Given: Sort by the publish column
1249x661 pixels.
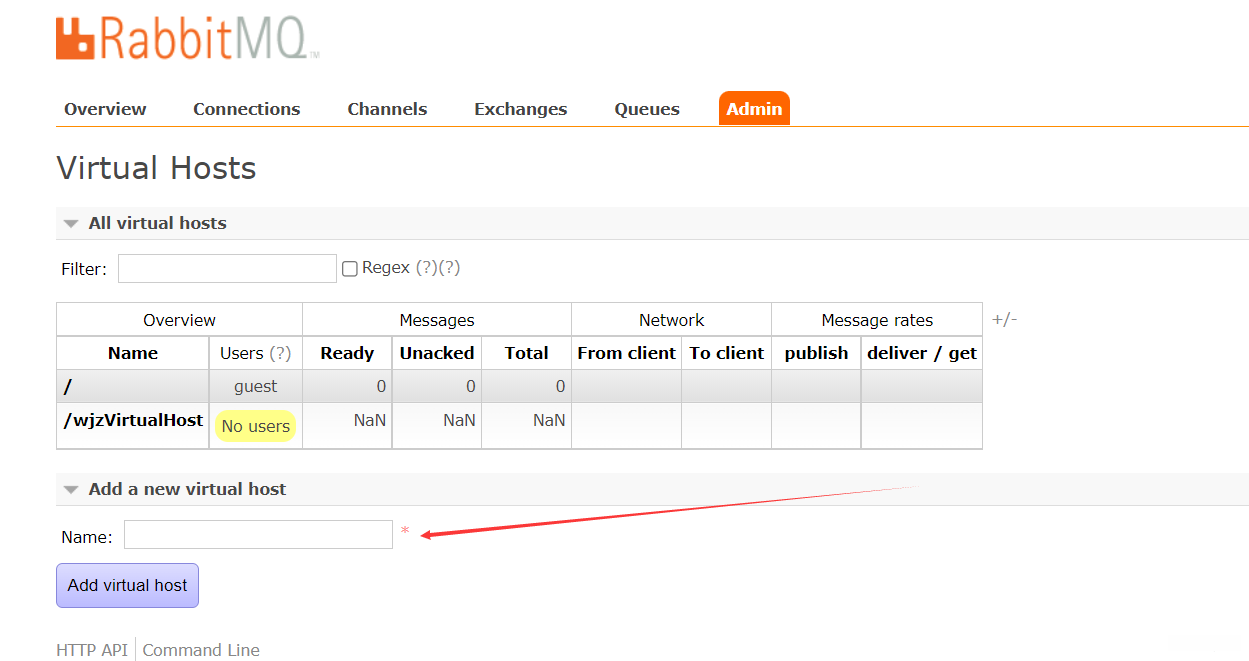Looking at the screenshot, I should coord(816,353).
